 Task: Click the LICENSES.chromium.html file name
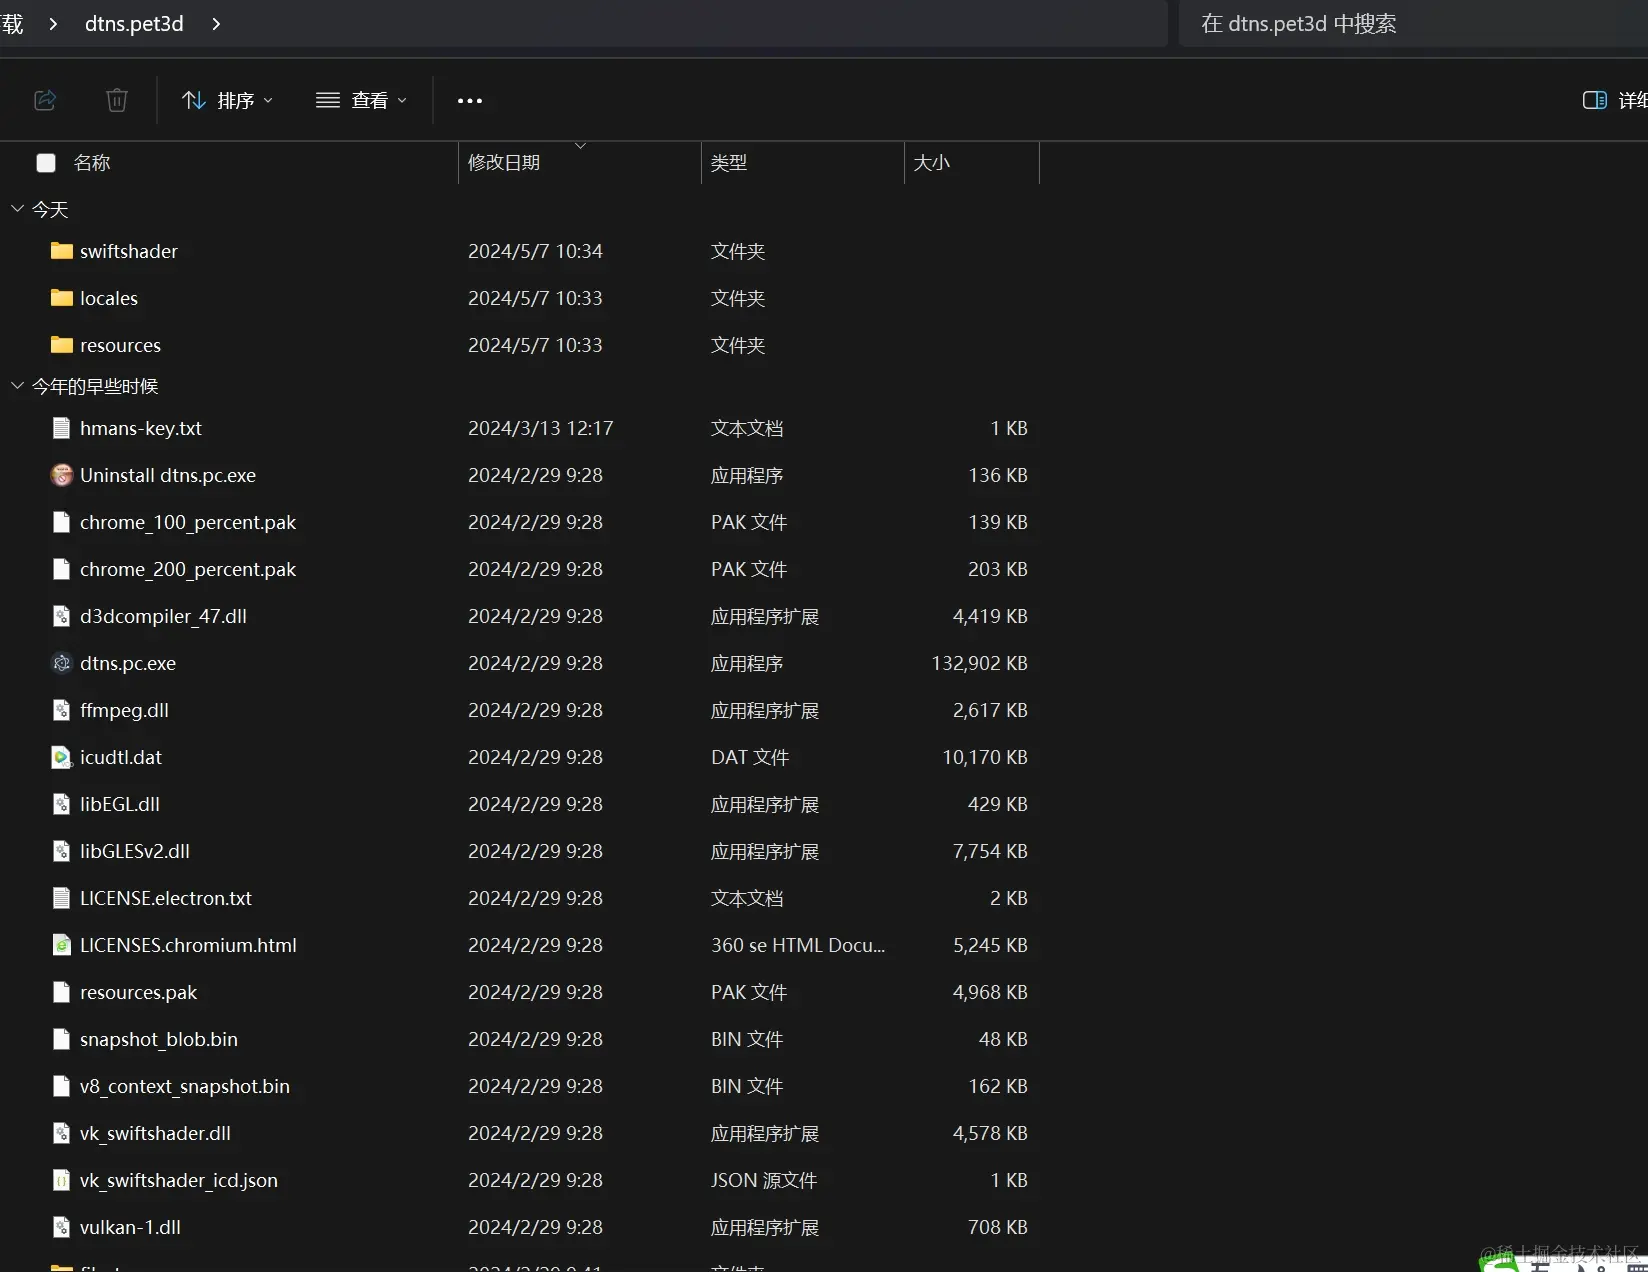188,945
